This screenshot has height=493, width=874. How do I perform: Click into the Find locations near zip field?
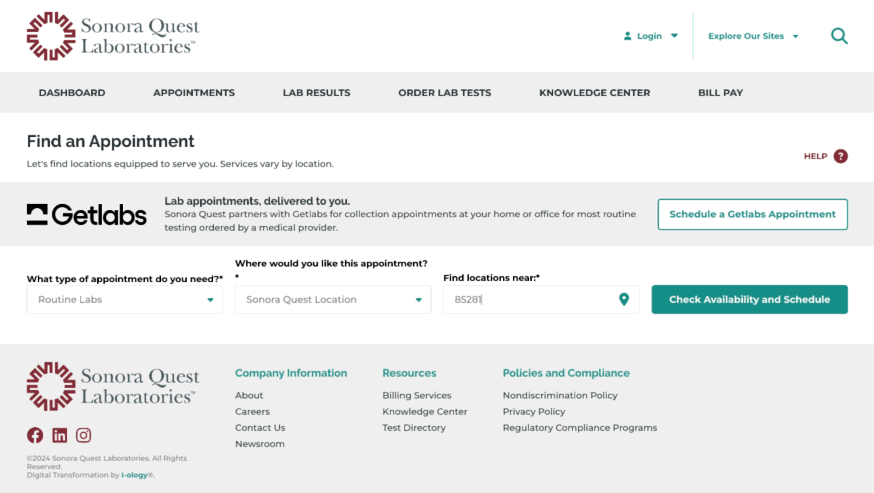(x=541, y=299)
